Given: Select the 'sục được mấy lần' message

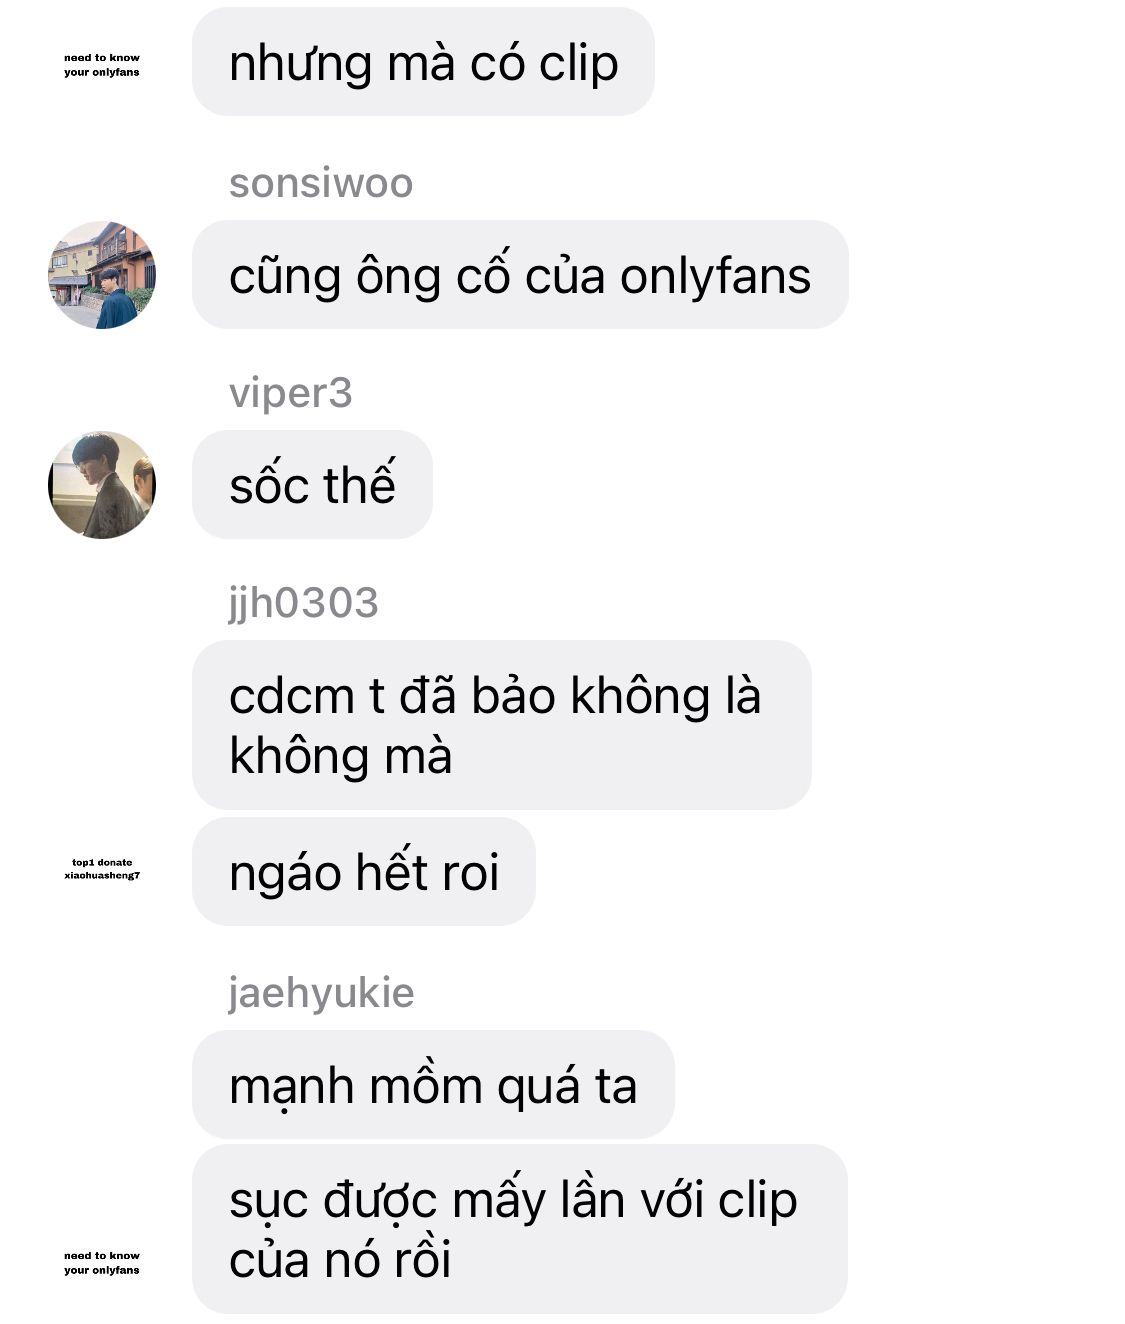Looking at the screenshot, I should (520, 1229).
